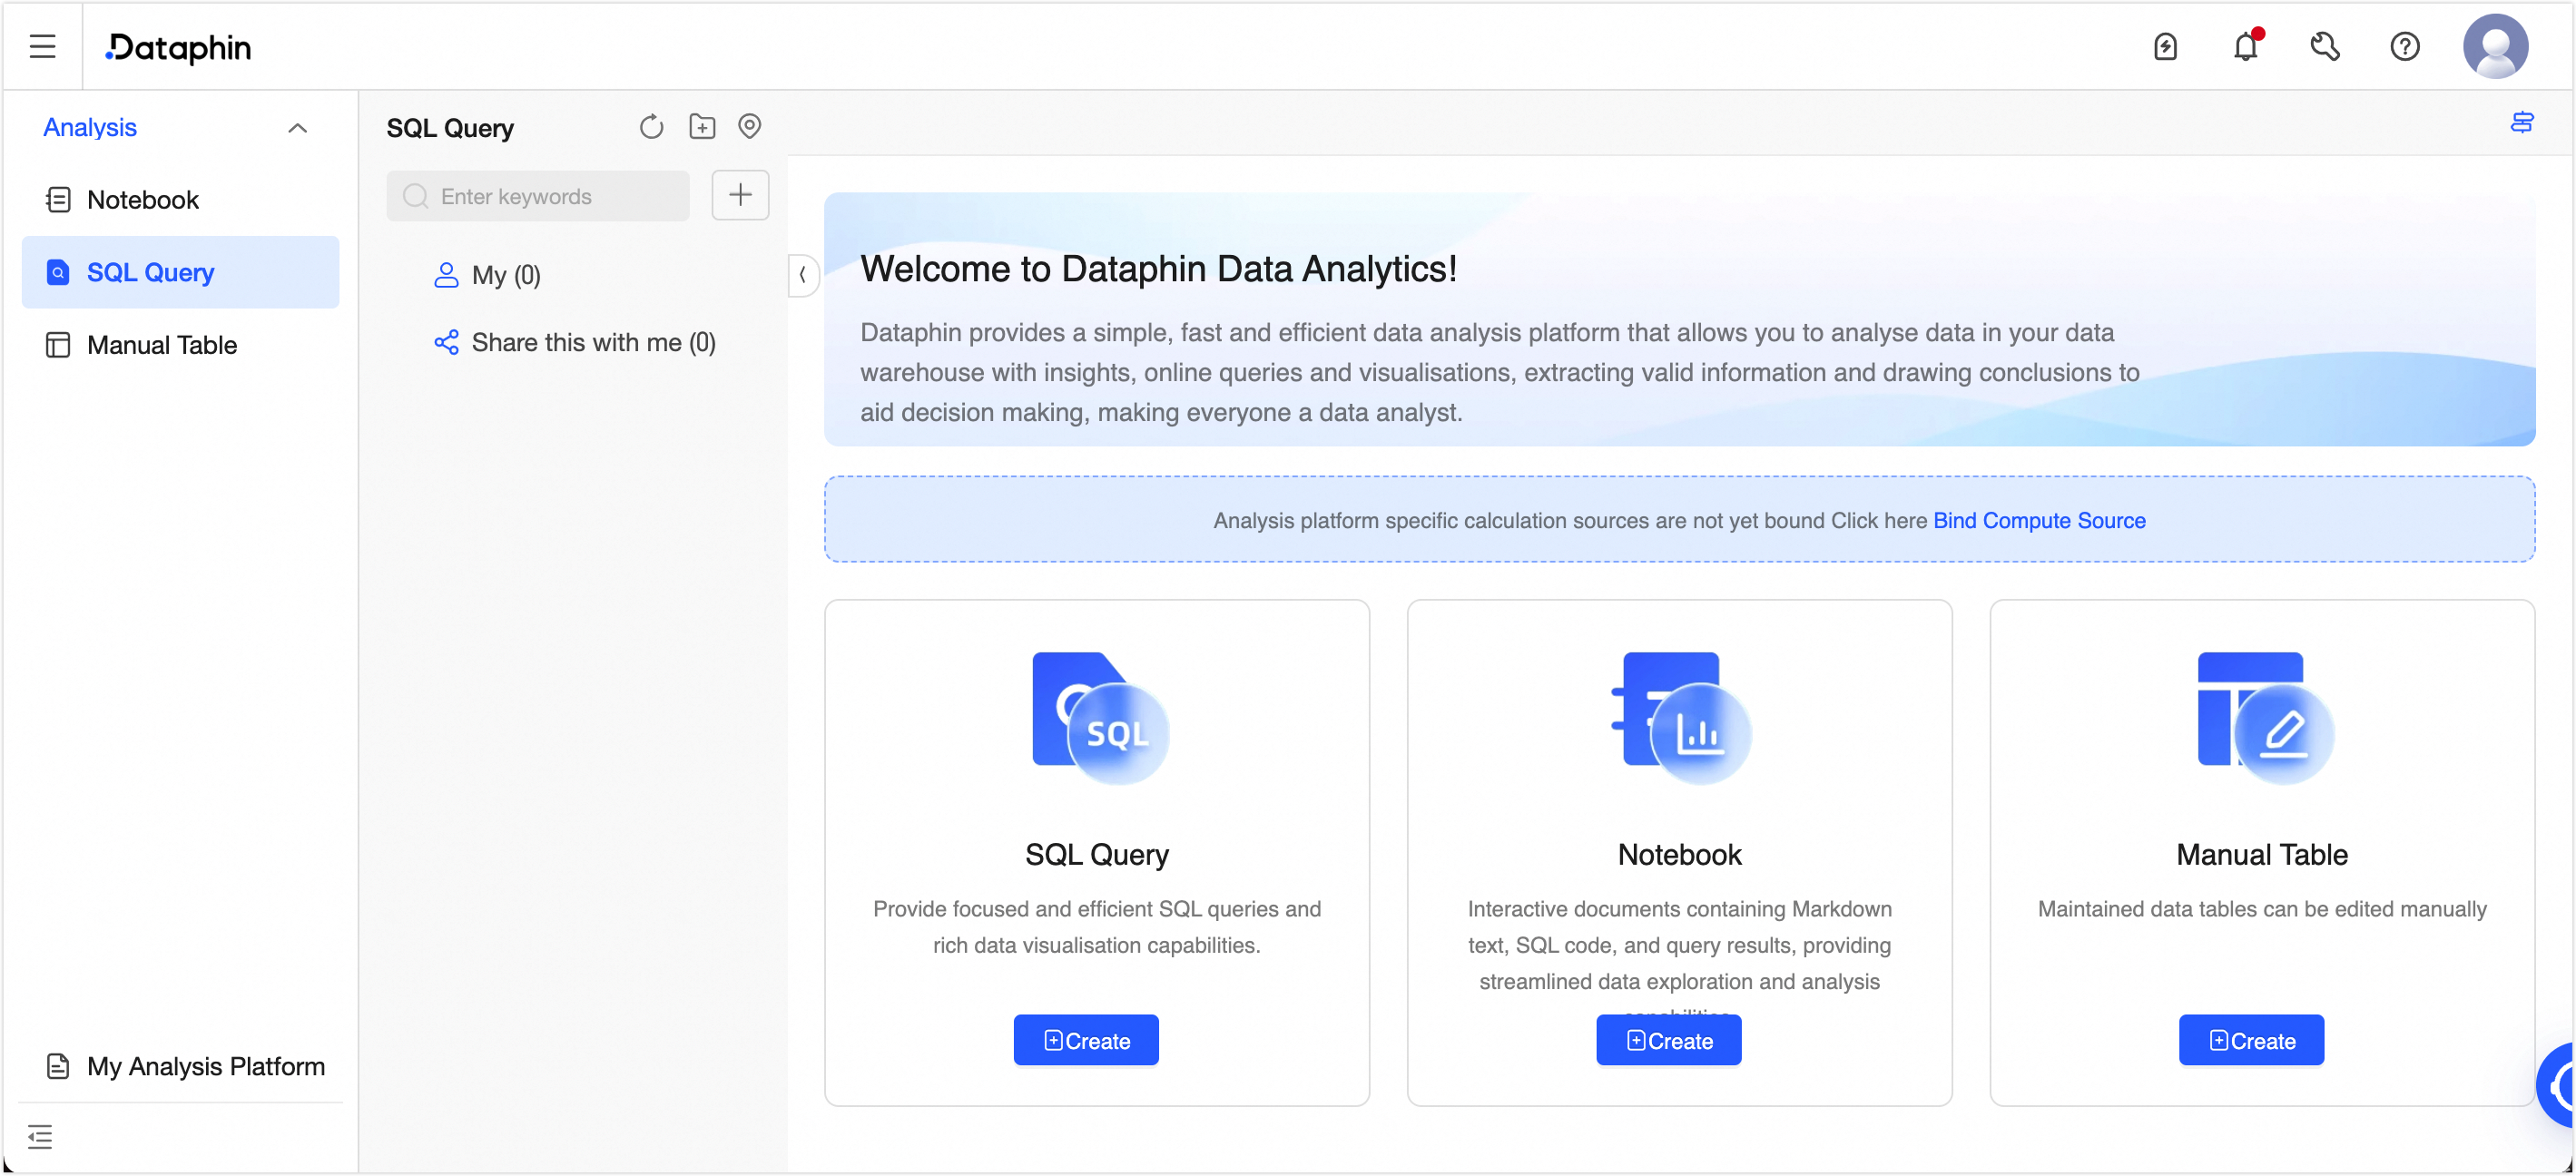This screenshot has height=1176, width=2576.
Task: Click the top-right panel layout icon
Action: coord(2521,123)
